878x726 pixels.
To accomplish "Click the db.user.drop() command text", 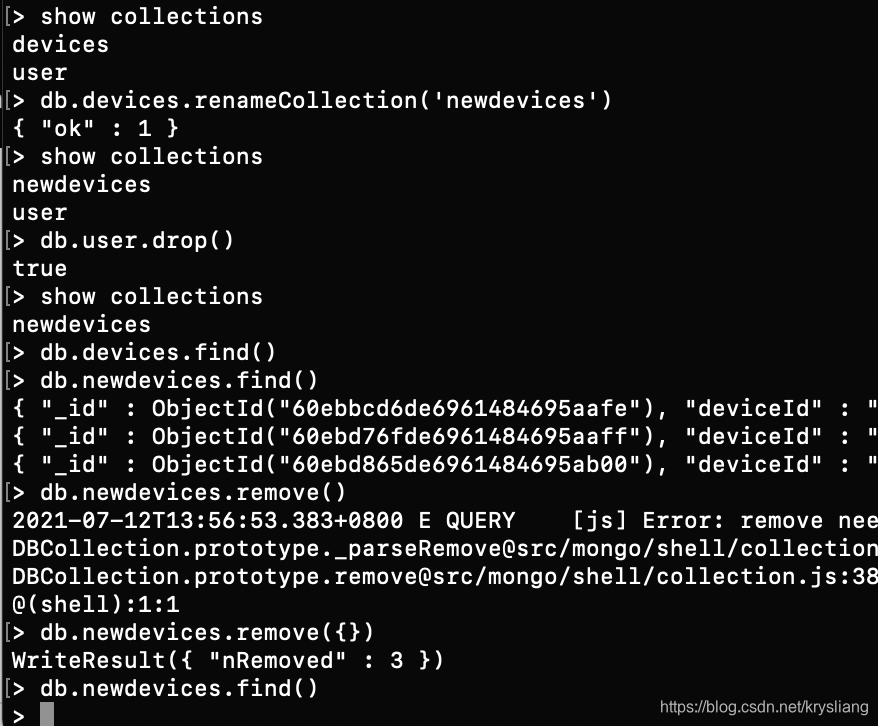I will [137, 241].
